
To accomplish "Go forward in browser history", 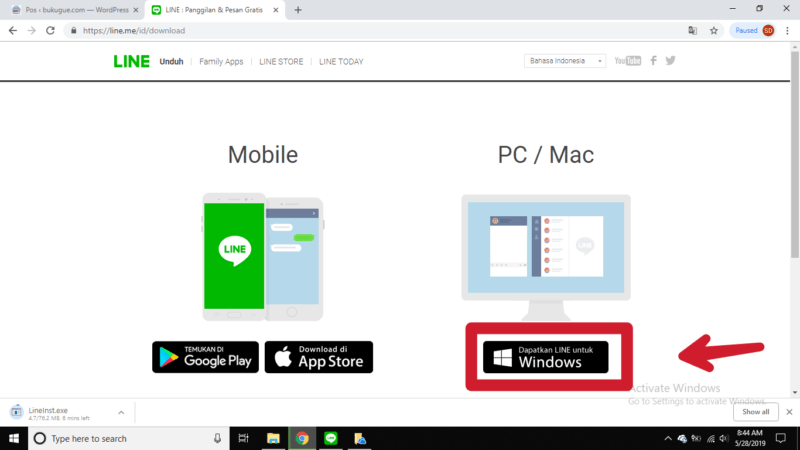I will (32, 31).
